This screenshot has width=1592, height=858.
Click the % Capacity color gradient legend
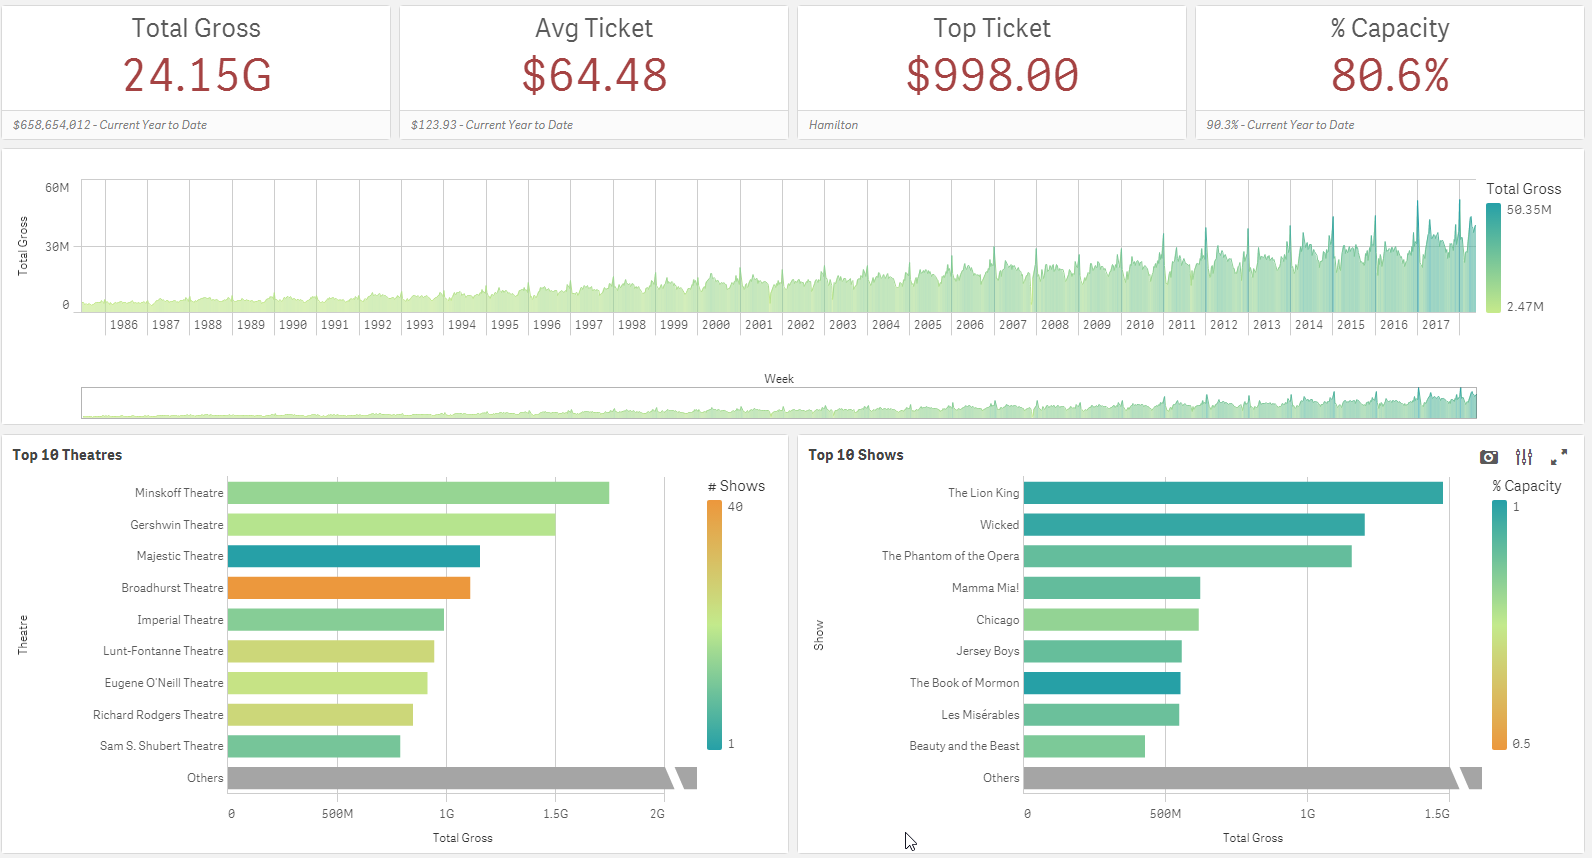pyautogui.click(x=1499, y=625)
